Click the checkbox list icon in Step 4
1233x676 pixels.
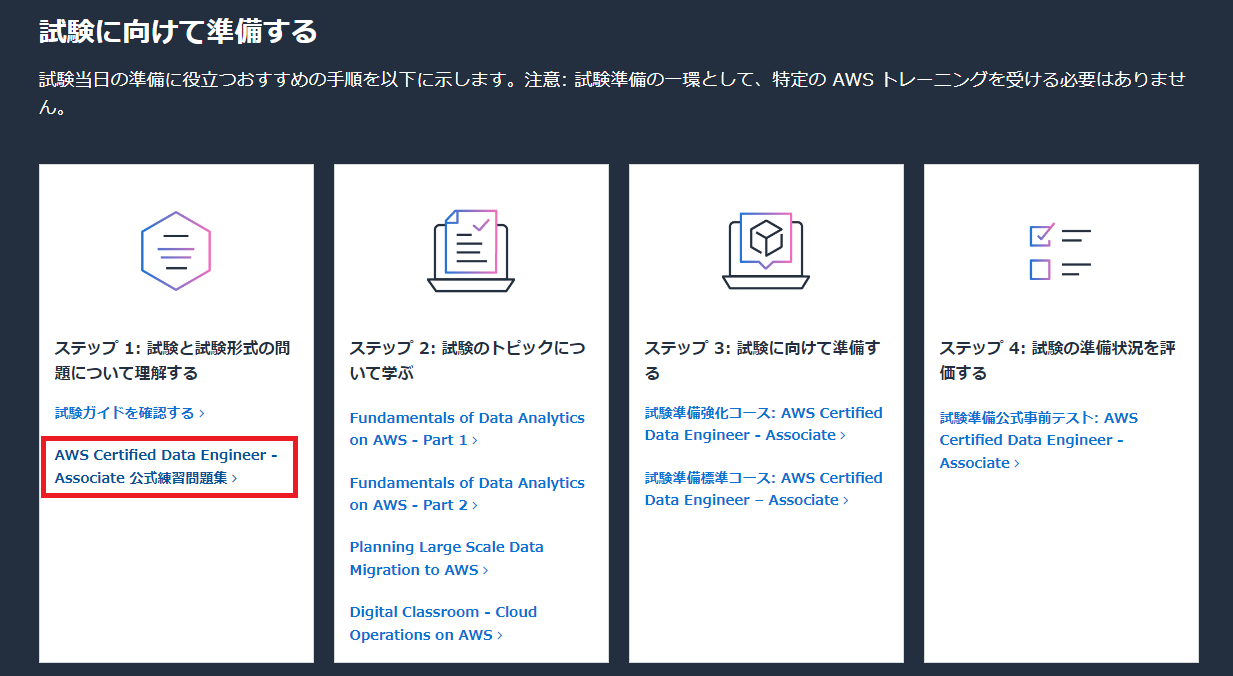coord(1060,253)
